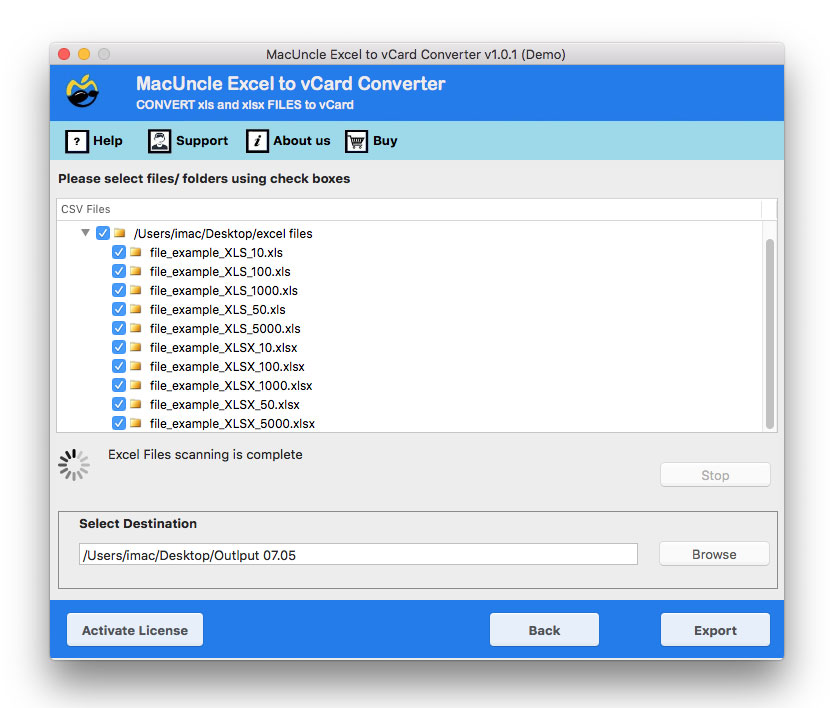Toggle the file_example_XLSX_5000.xlsx checkbox
Viewport: 830px width, 708px height.
coord(119,423)
